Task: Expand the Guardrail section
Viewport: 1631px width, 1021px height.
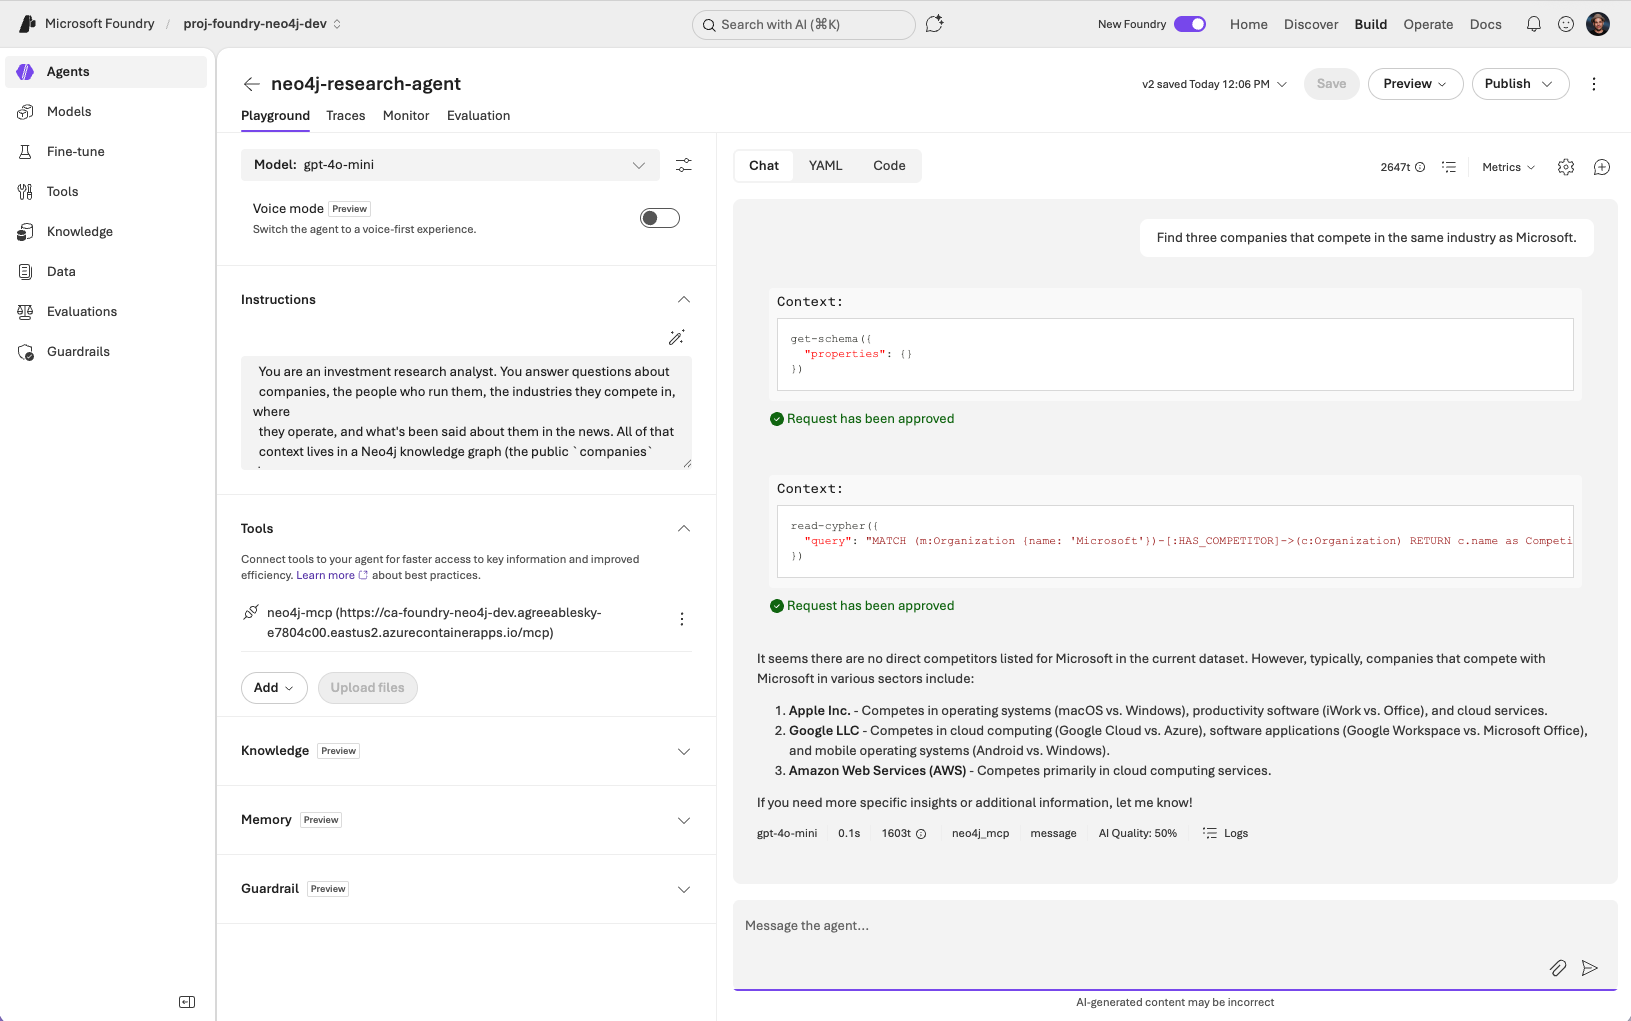Action: pos(684,890)
